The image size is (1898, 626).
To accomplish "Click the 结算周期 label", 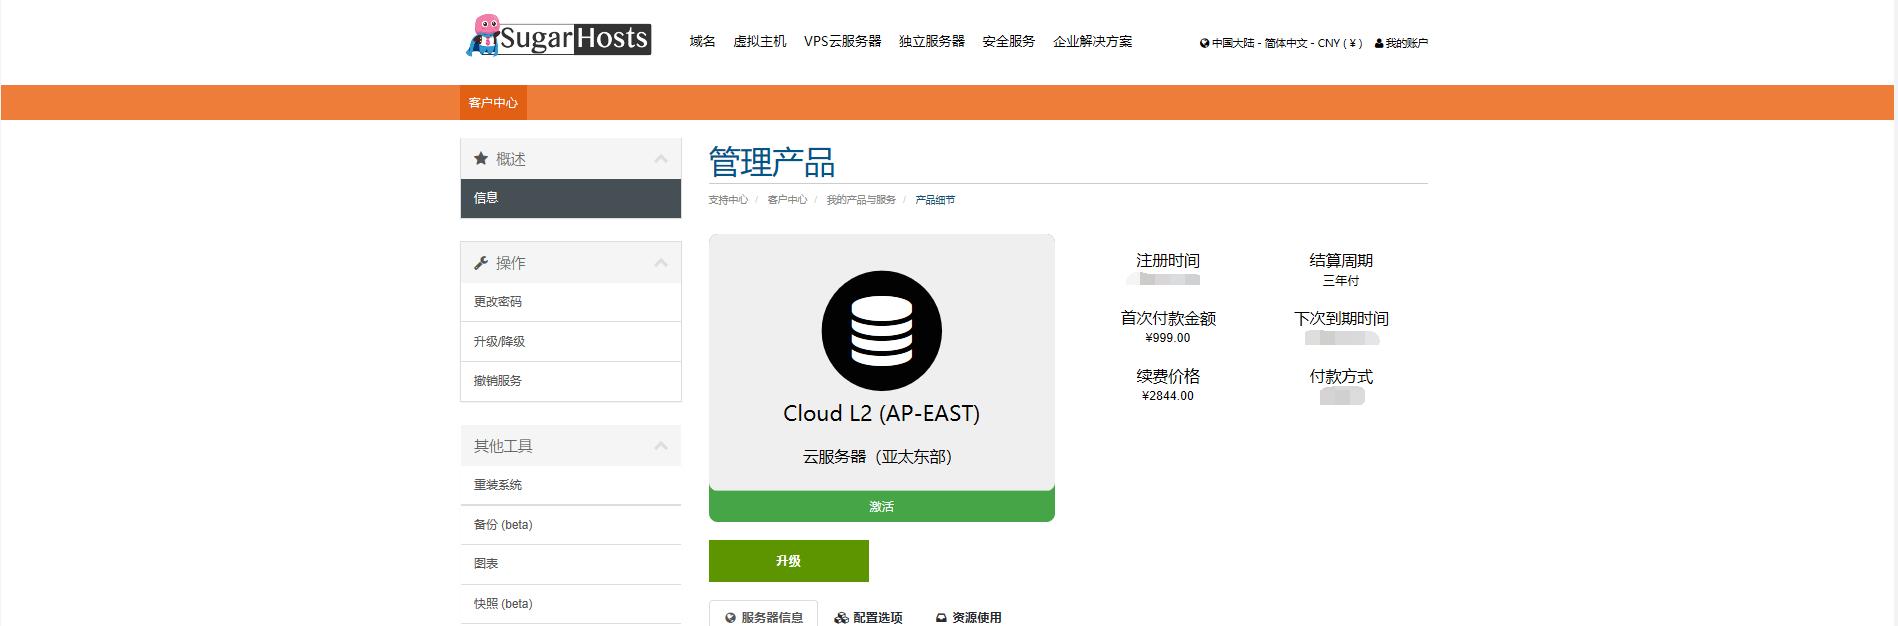I will [x=1341, y=260].
